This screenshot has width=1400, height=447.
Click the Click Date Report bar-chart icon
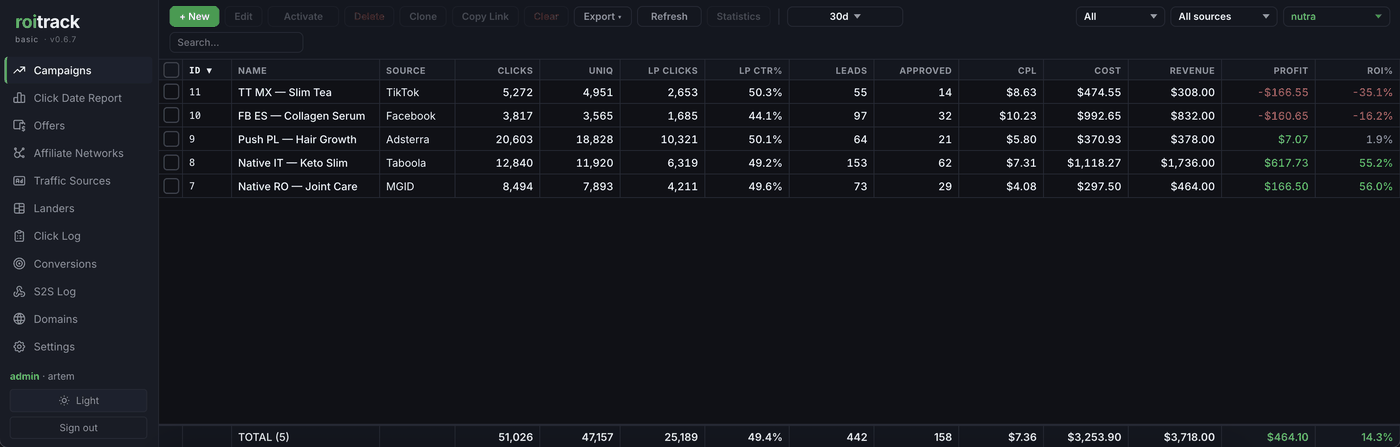(19, 98)
